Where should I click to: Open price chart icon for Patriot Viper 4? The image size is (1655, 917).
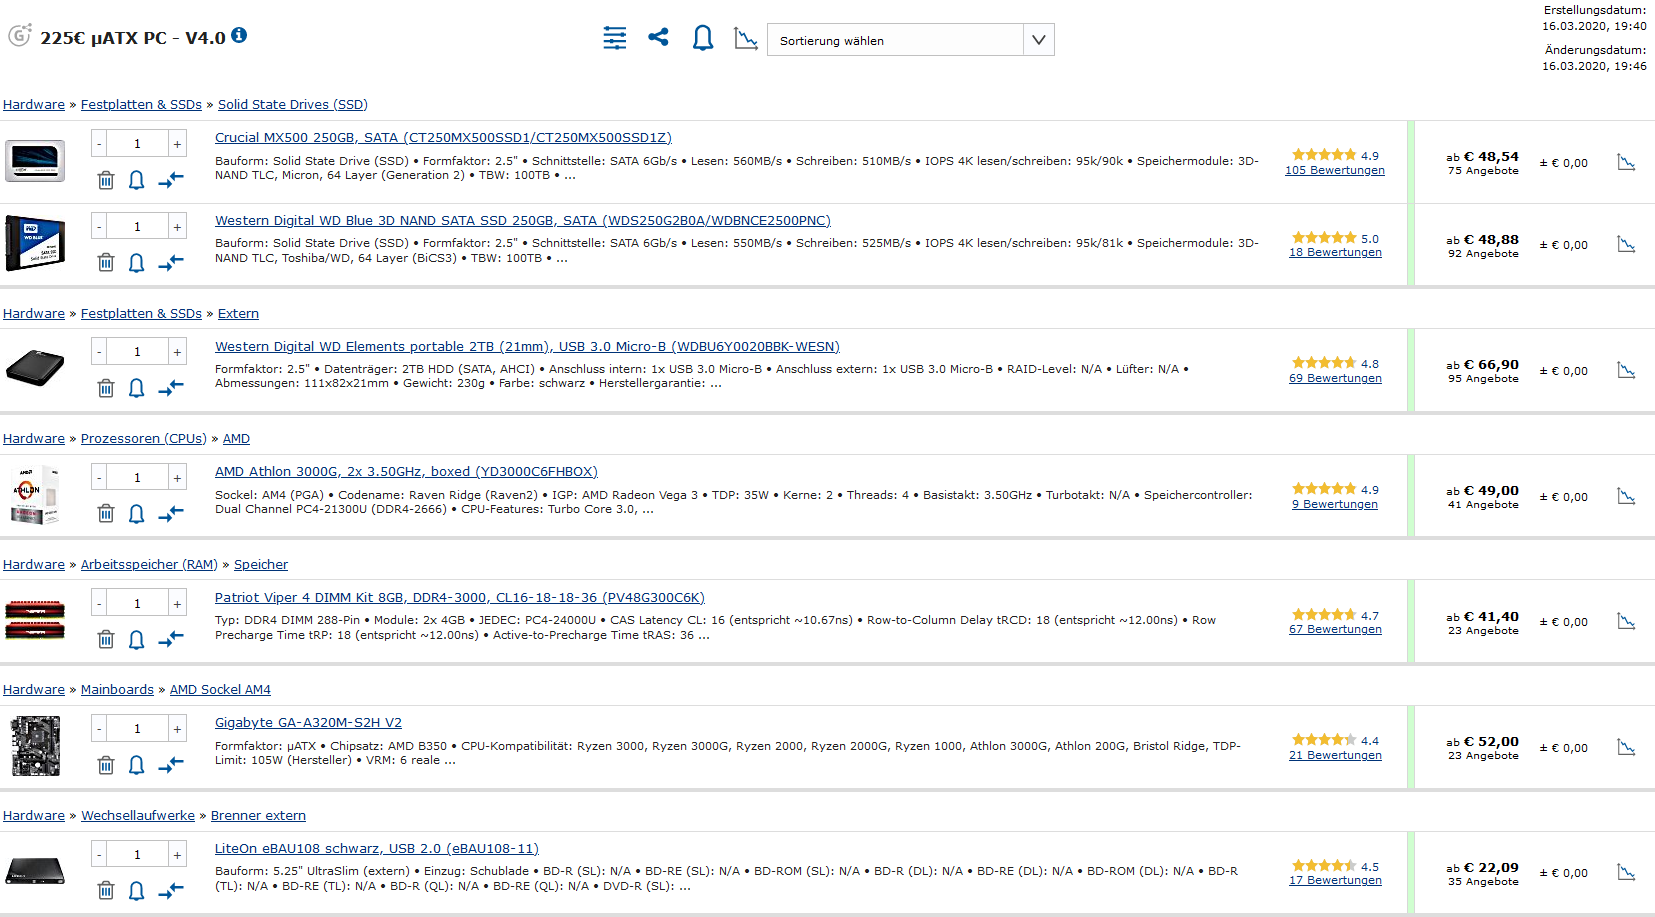1626,621
